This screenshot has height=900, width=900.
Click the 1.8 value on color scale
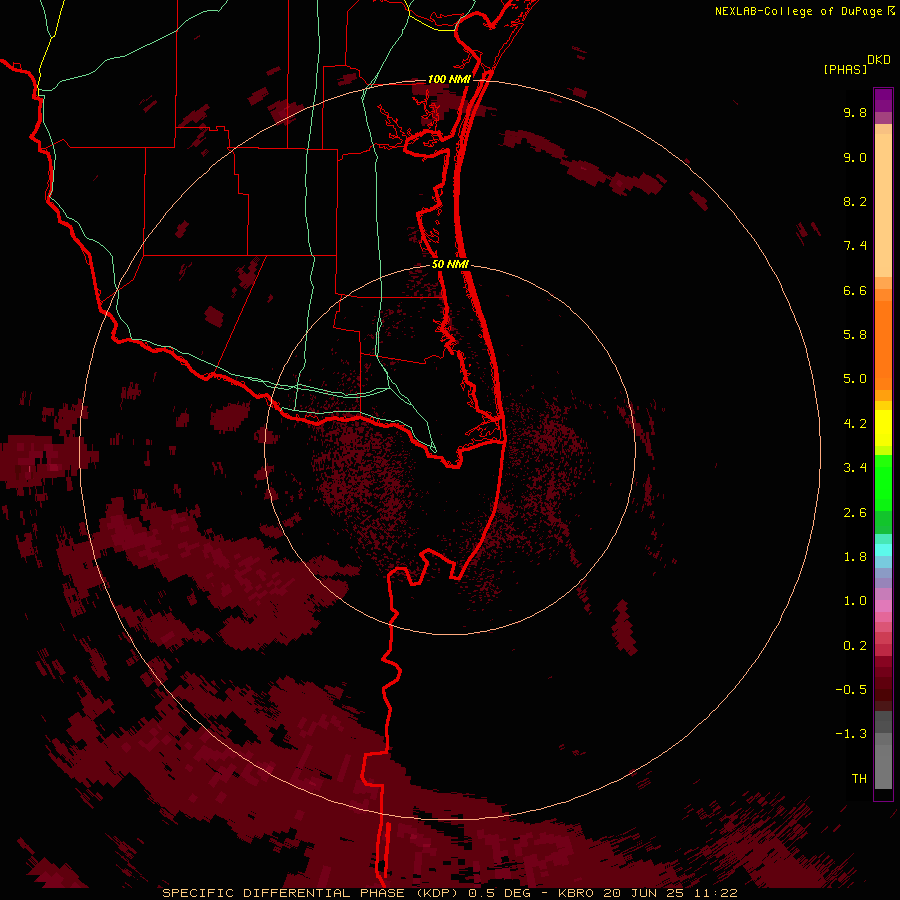tap(855, 557)
